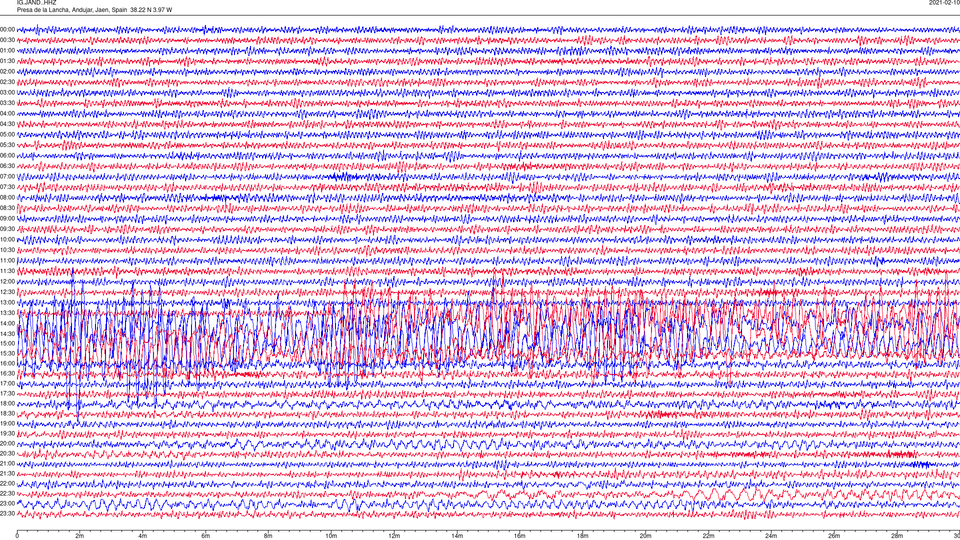Select the 18:00 trace time label
Viewport: 960px width, 540px height.
pyautogui.click(x=7, y=403)
